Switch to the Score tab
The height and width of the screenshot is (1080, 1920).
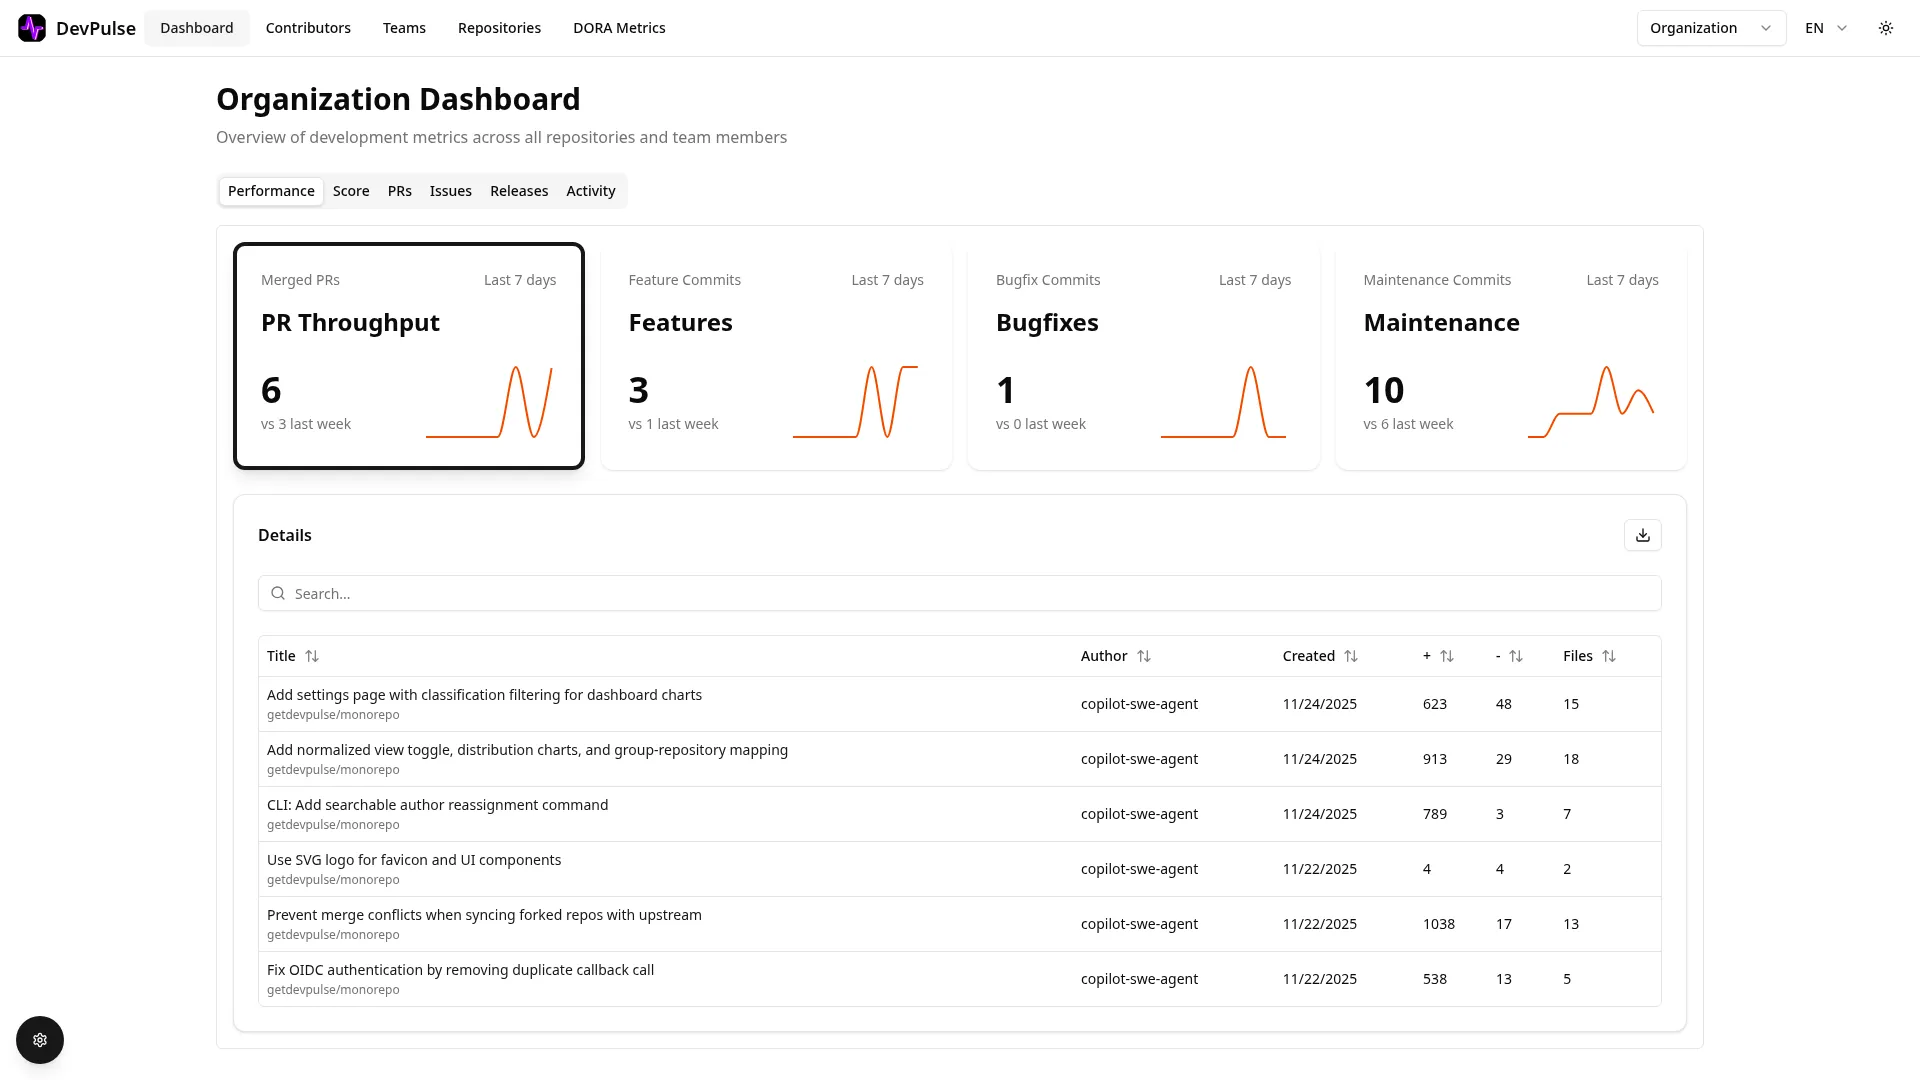click(351, 191)
